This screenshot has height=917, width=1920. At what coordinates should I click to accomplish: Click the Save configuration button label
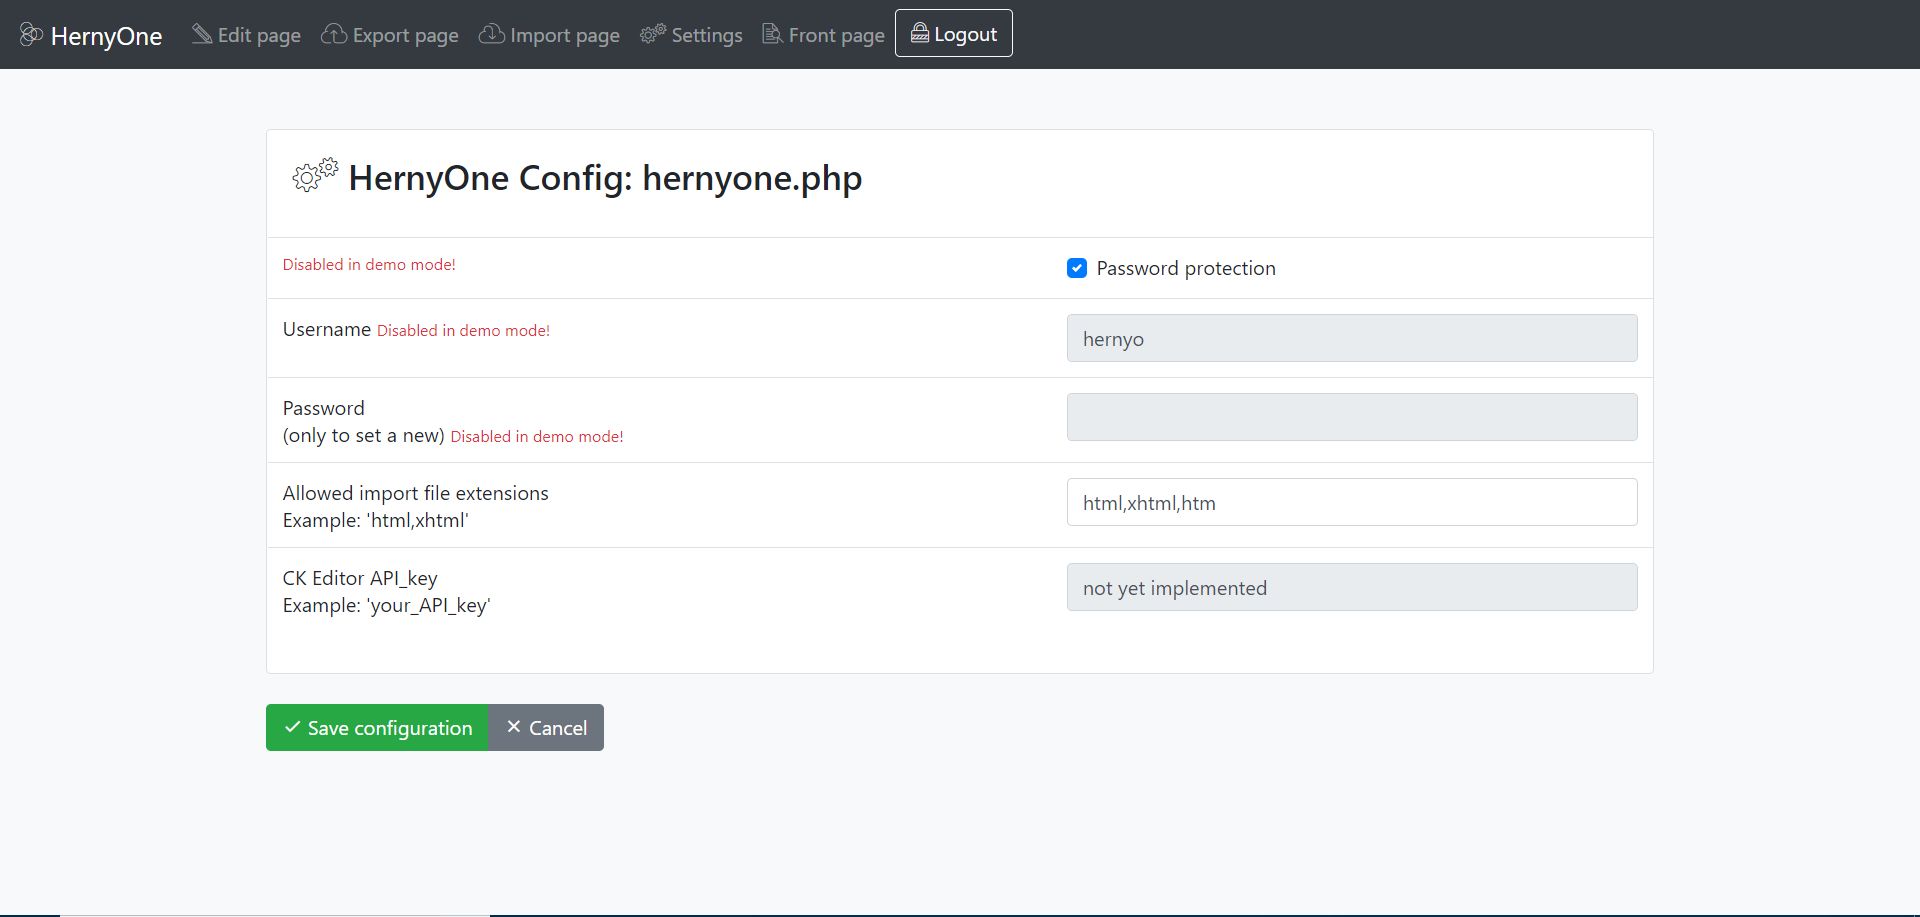(x=390, y=728)
